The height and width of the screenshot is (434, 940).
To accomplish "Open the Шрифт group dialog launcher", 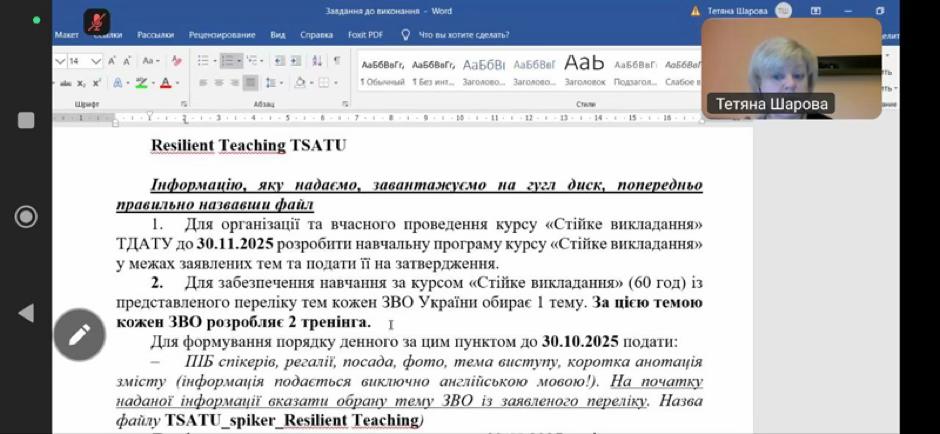I will point(183,104).
